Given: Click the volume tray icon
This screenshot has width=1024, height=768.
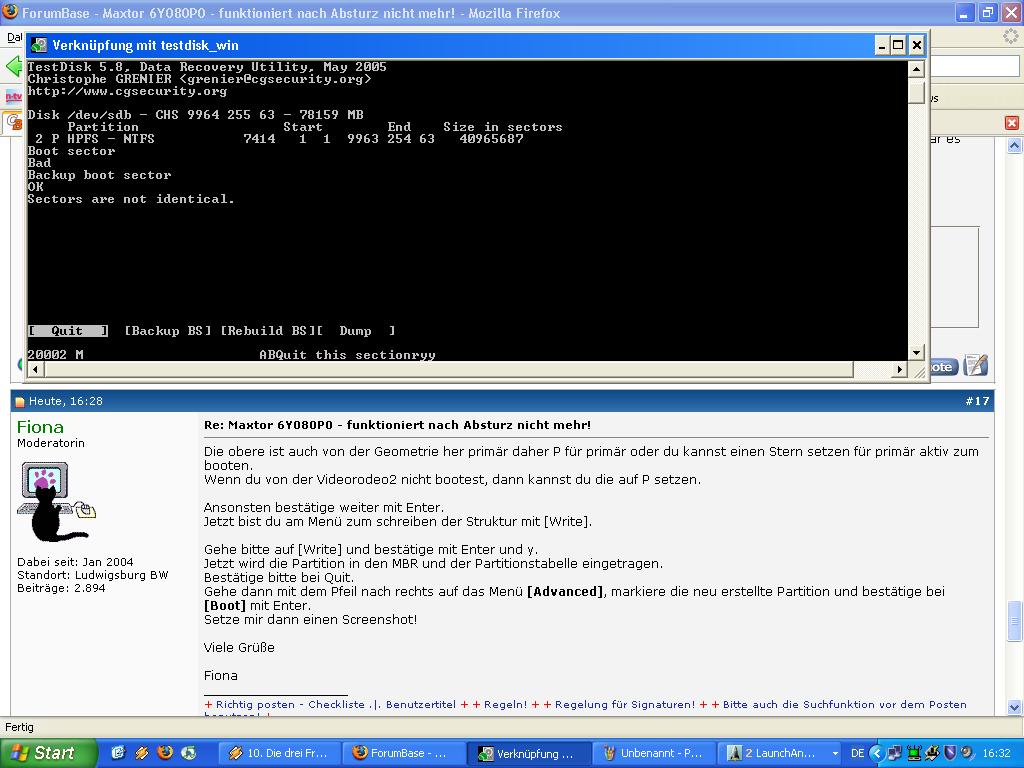Looking at the screenshot, I should [x=967, y=753].
